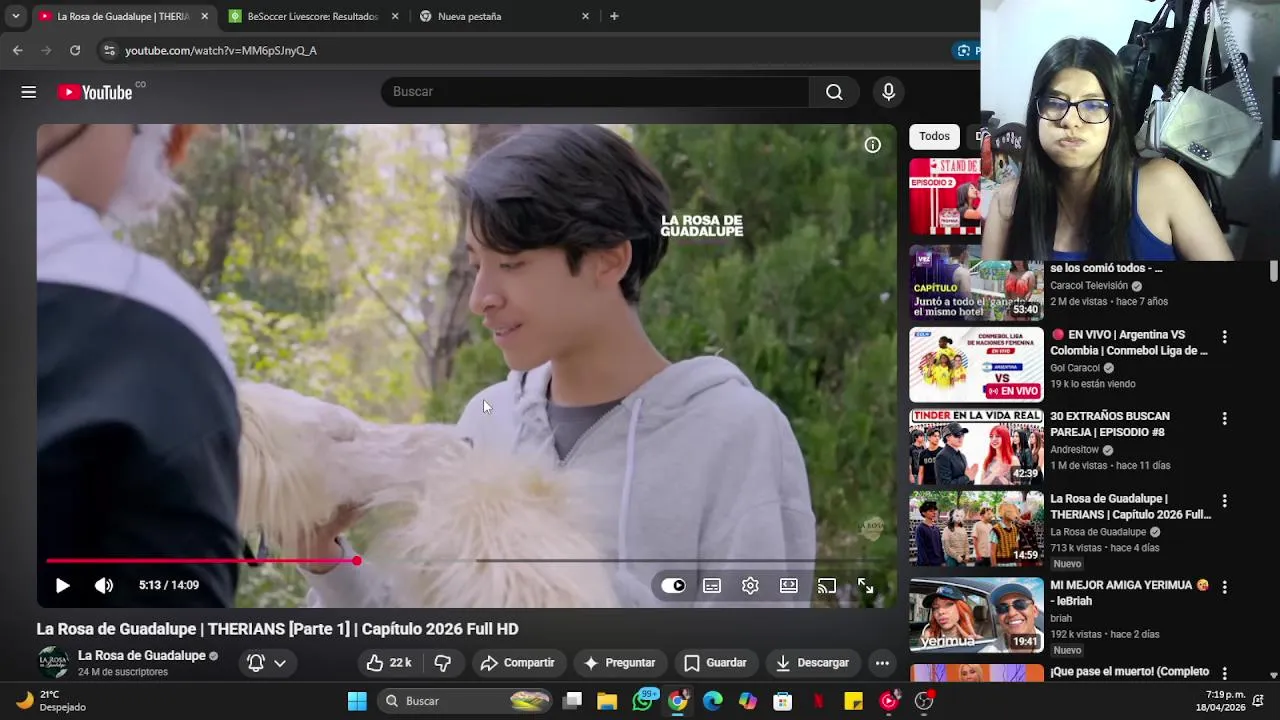Open Tinder en la vida real thumbnail
Viewport: 1280px width, 720px height.
click(976, 447)
